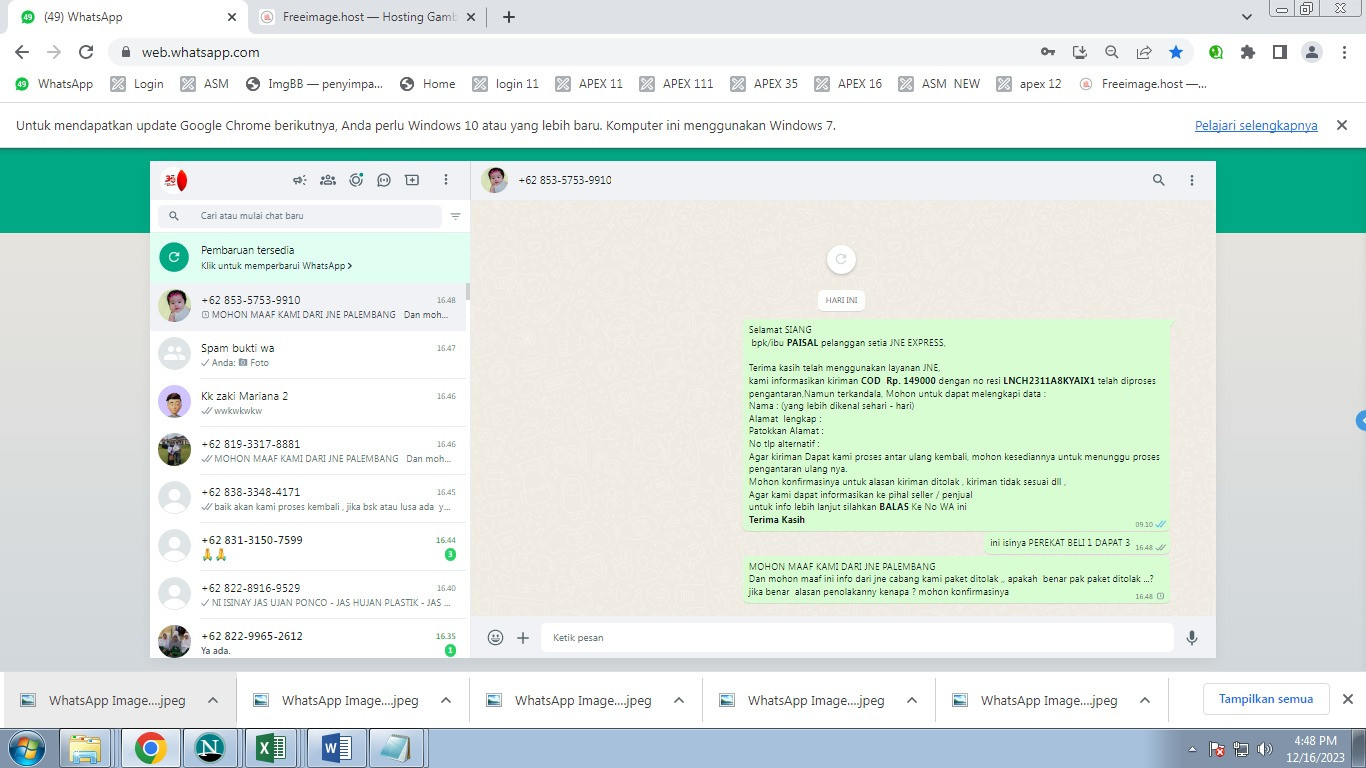The width and height of the screenshot is (1366, 768).
Task: Dismiss the Chrome update notice bar
Action: 1342,125
